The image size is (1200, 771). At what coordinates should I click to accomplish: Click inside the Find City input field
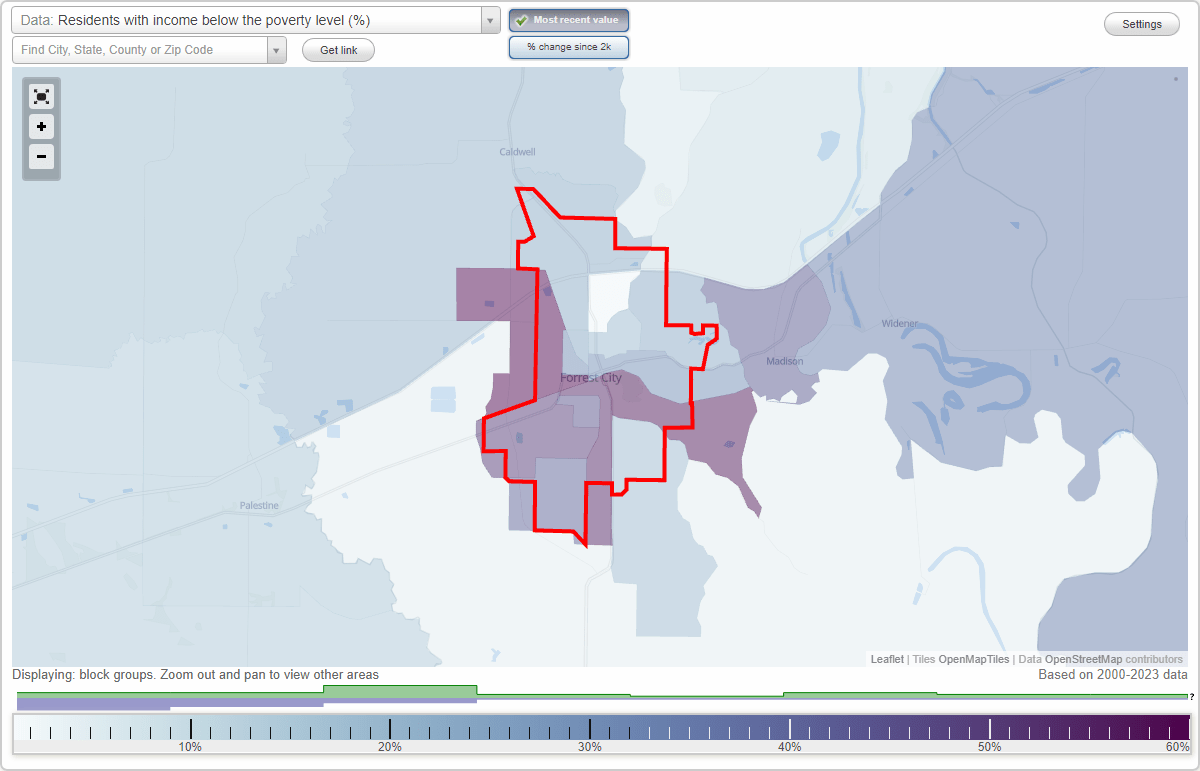[130, 49]
